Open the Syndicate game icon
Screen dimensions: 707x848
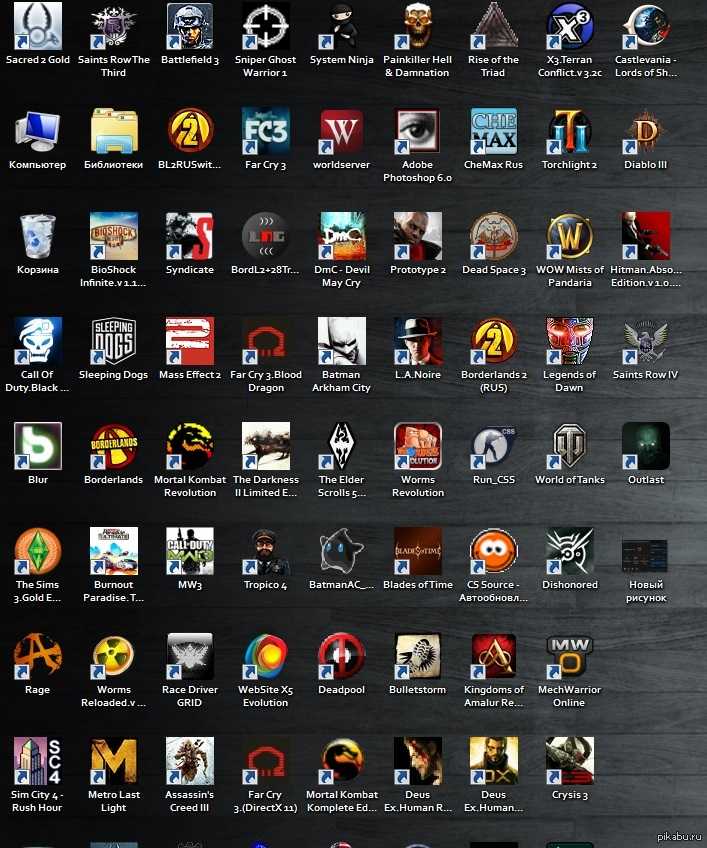[190, 236]
